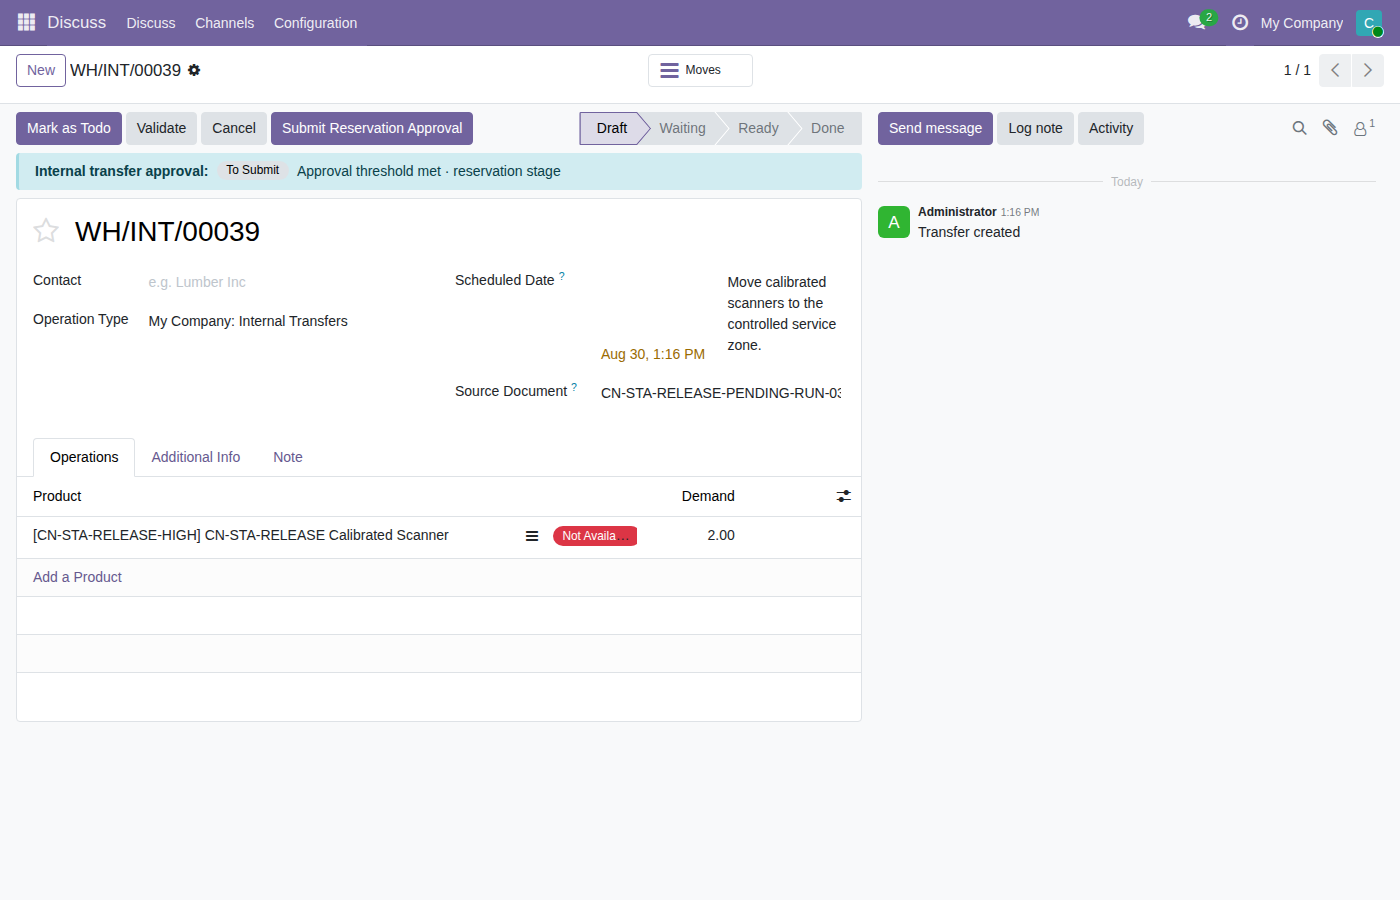This screenshot has width=1400, height=900.
Task: Open the Moves smart button
Action: pyautogui.click(x=700, y=70)
